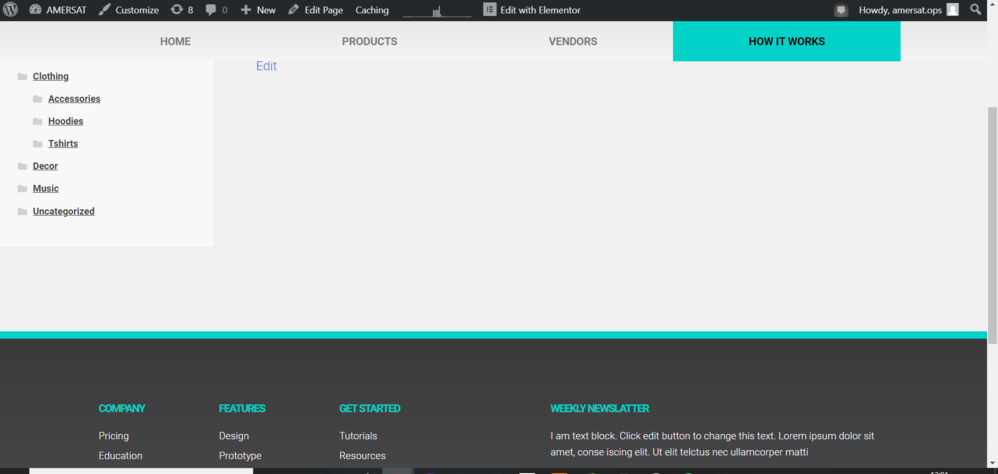Image resolution: width=998 pixels, height=474 pixels.
Task: Switch to the PRODUCTS nav tab
Action: pyautogui.click(x=369, y=41)
